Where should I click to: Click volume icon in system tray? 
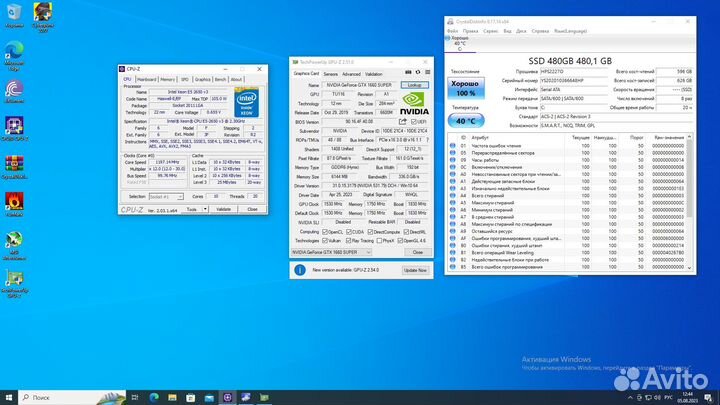tap(658, 397)
